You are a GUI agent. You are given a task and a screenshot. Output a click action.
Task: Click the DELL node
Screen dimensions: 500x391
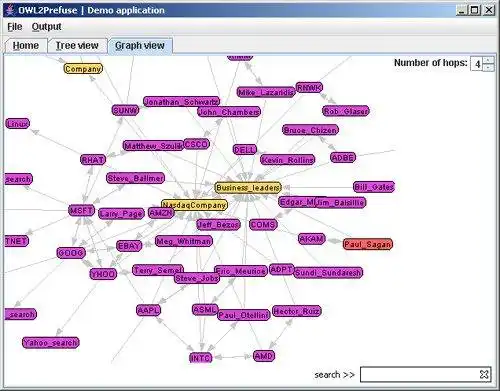click(x=245, y=150)
